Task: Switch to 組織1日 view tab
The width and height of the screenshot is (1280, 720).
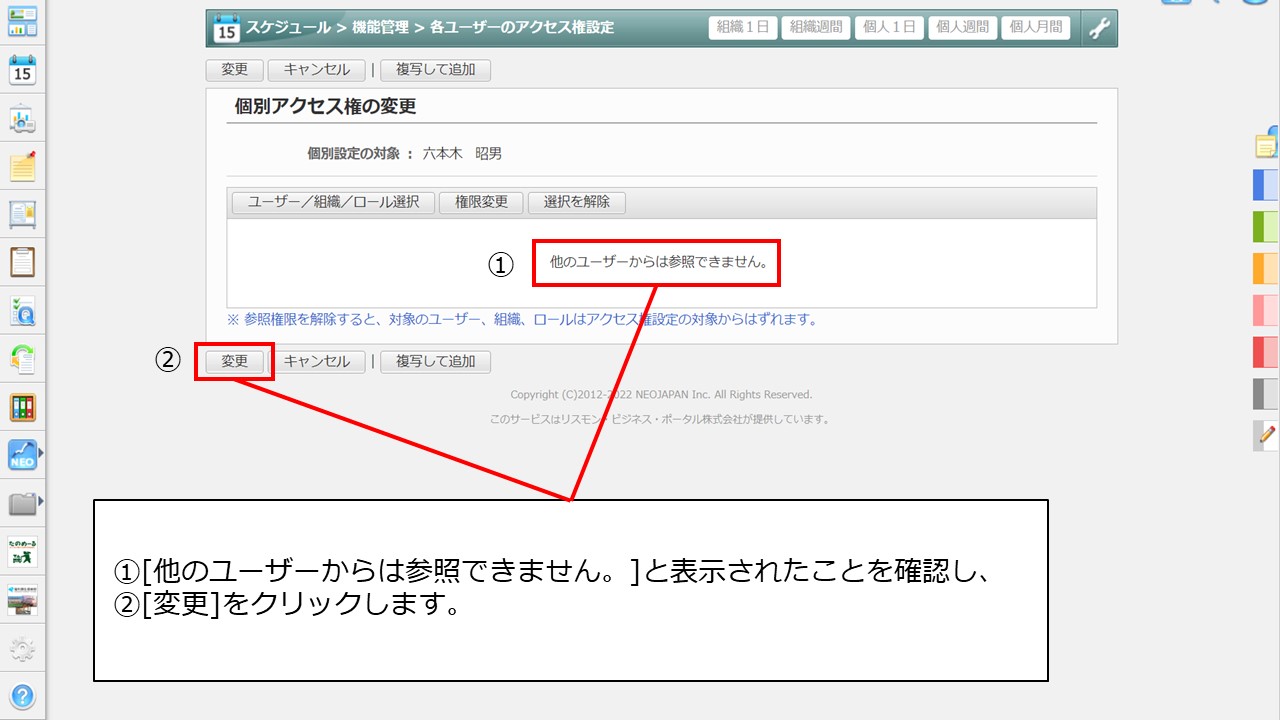Action: (743, 28)
